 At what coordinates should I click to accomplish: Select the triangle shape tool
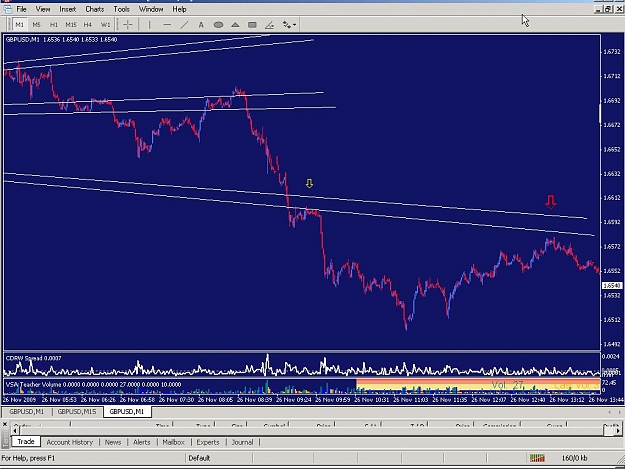click(x=235, y=25)
